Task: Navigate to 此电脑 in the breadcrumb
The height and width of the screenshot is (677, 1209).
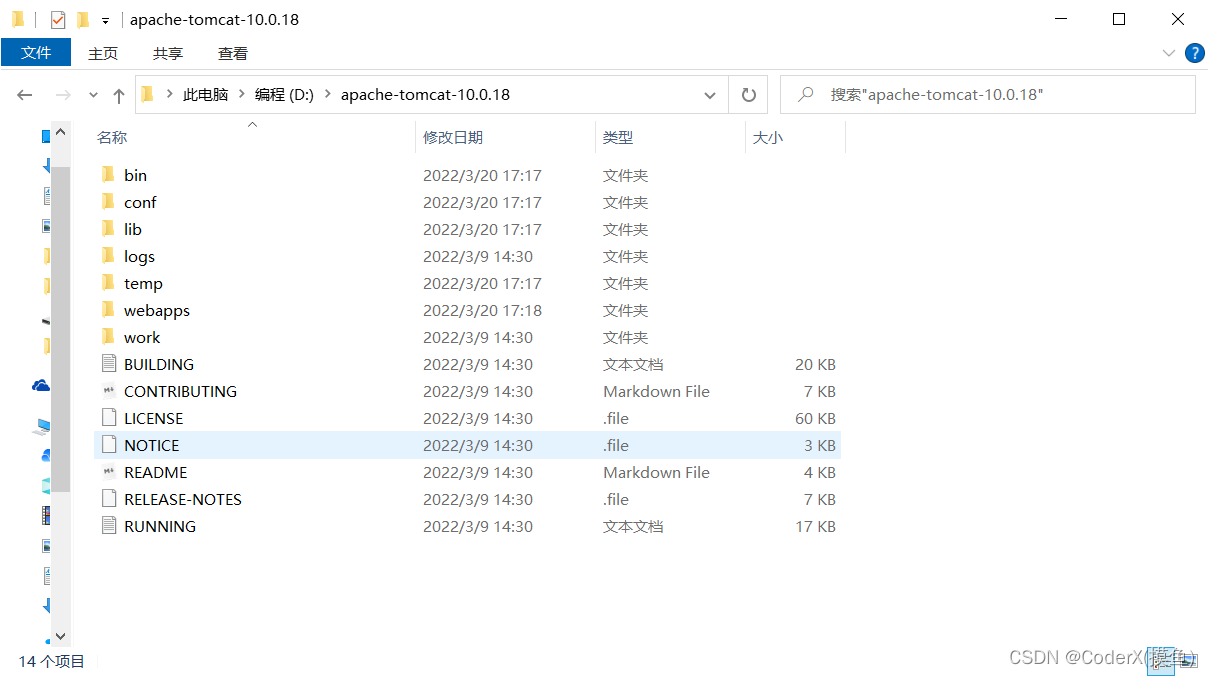Action: coord(205,94)
